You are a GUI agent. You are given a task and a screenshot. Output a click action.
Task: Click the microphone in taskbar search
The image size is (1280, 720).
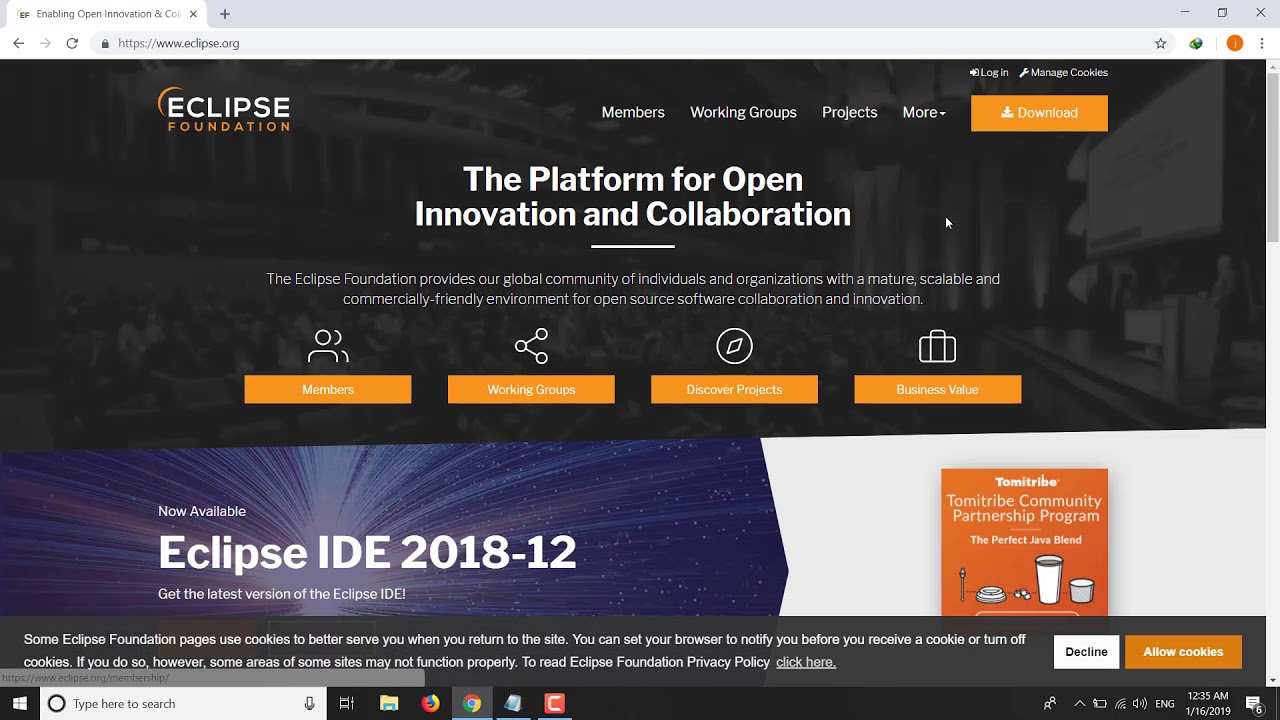310,703
